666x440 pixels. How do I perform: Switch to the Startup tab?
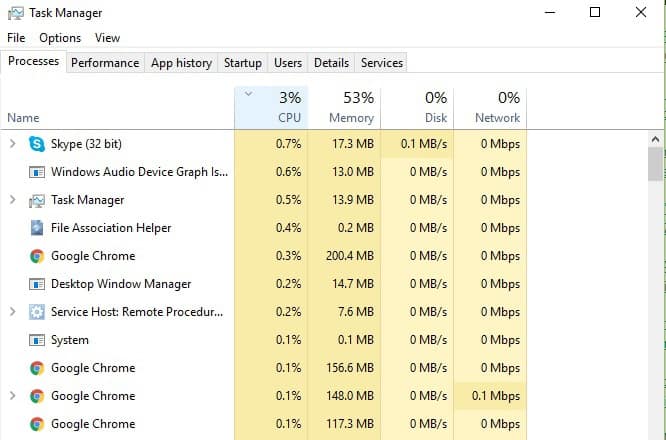pyautogui.click(x=243, y=63)
